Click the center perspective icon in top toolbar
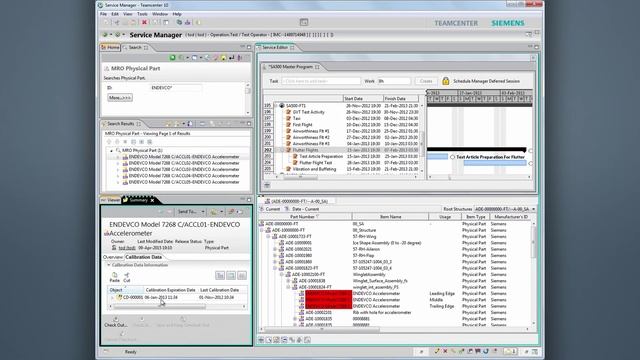 pos(304,22)
